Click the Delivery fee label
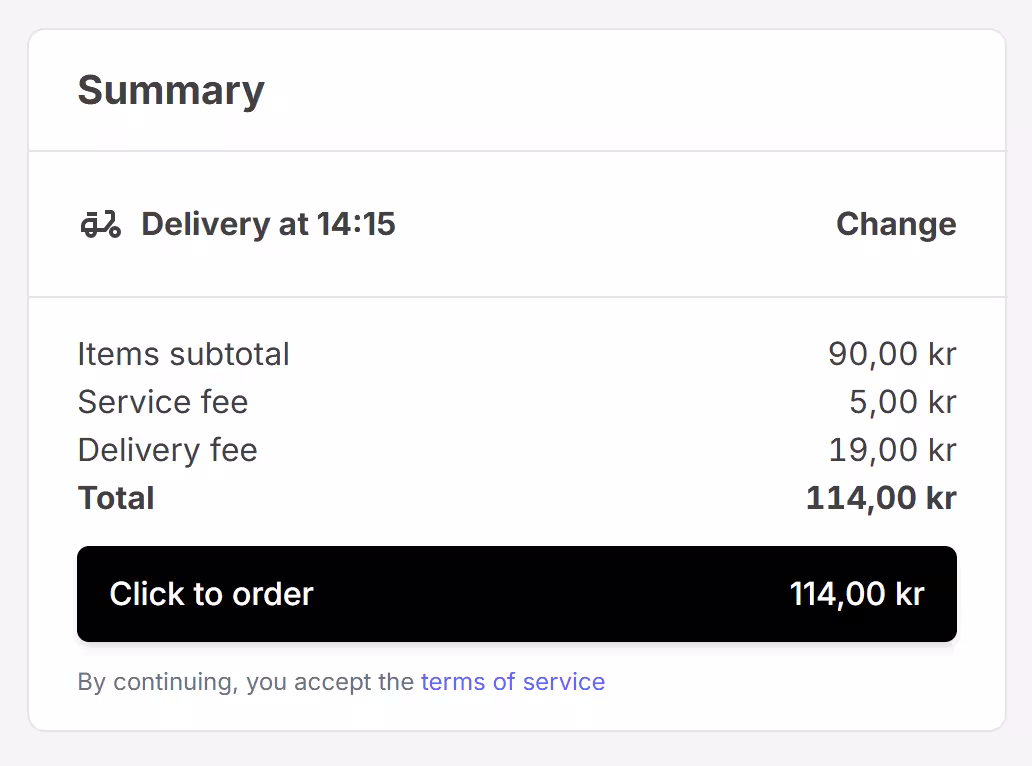Viewport: 1032px width, 766px height. (167, 450)
